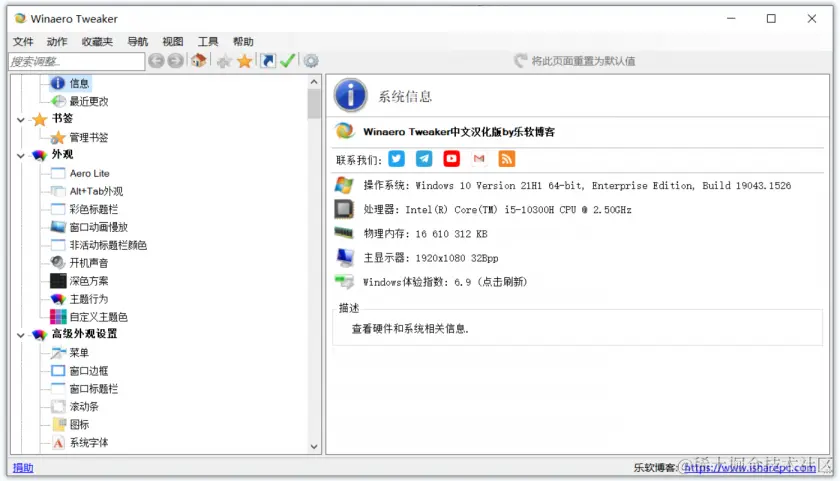Viewport: 840px width, 481px height.
Task: Open the 收藏夹 menu
Action: click(x=97, y=41)
